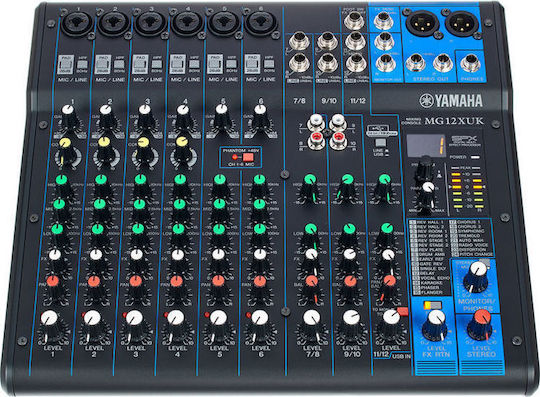Enable the channel 2 HPF 80Hz switch
This screenshot has width=540, height=397.
click(x=119, y=64)
